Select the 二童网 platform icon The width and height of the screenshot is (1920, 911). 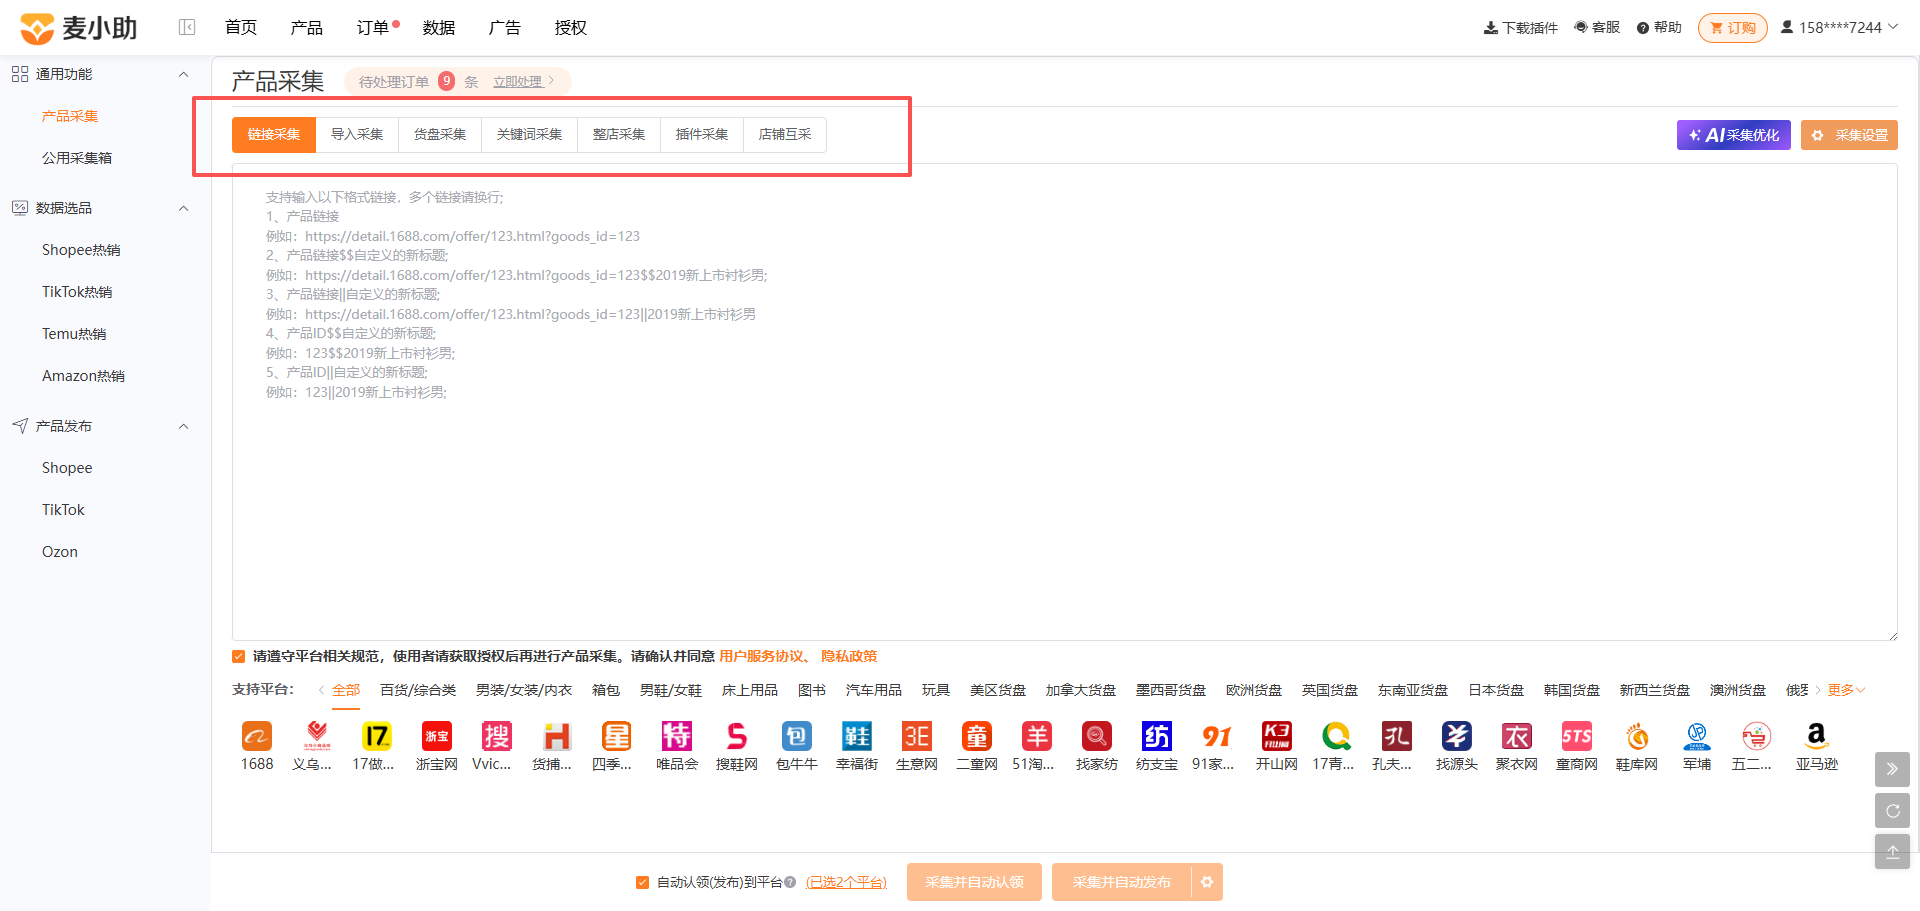977,737
